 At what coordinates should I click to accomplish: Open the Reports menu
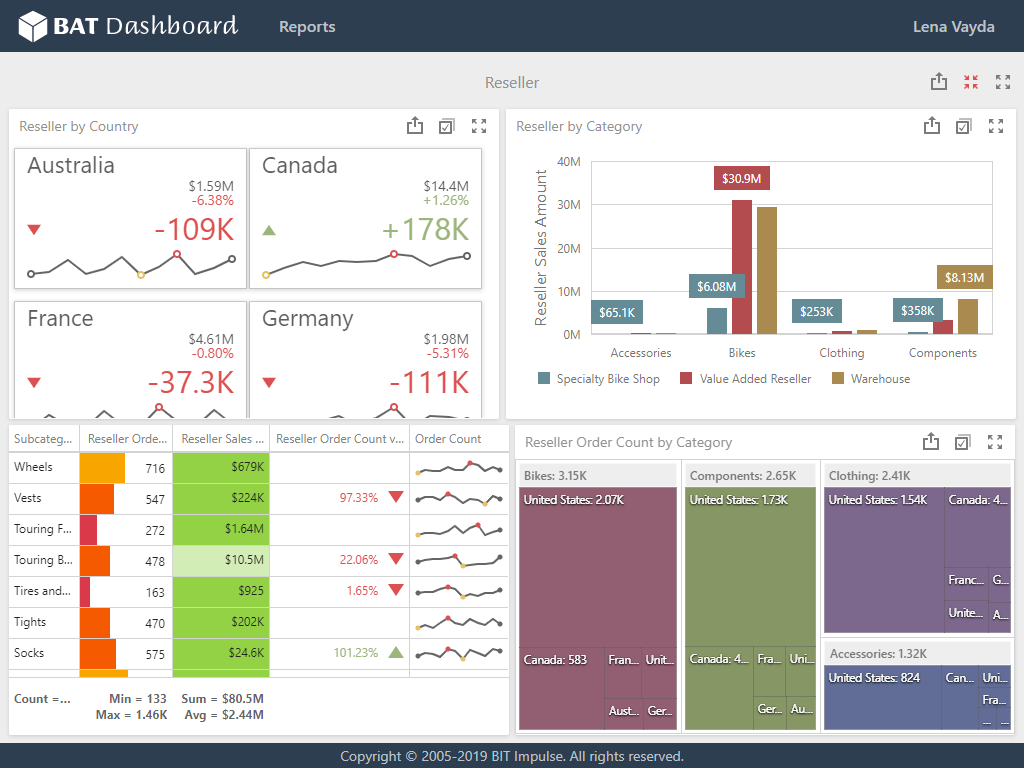click(x=307, y=27)
